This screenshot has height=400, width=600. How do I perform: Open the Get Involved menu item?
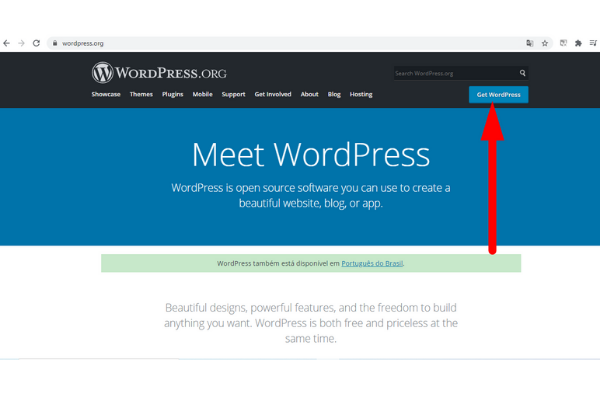(x=273, y=94)
